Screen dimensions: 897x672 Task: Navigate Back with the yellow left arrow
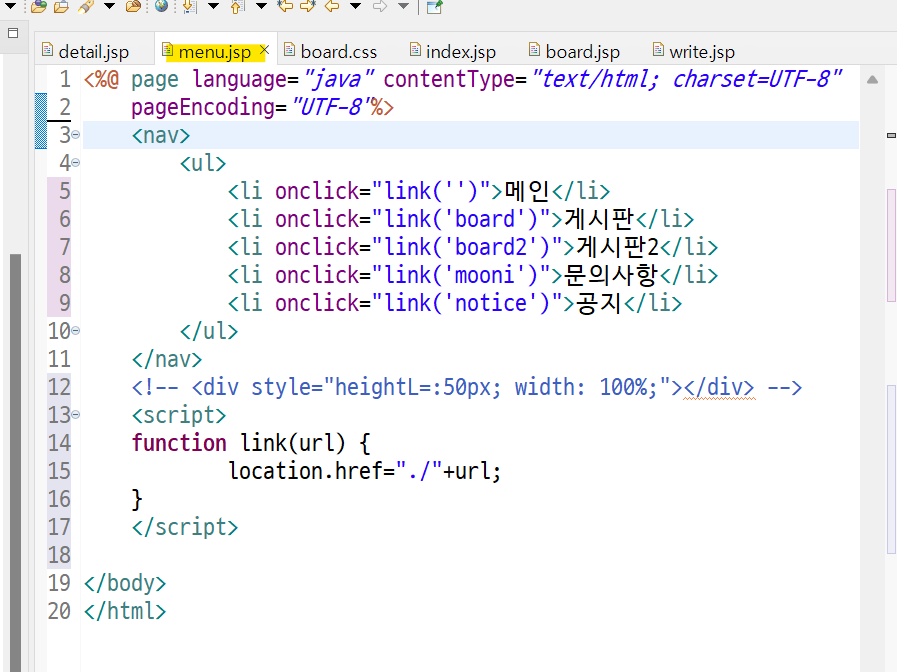click(x=332, y=6)
